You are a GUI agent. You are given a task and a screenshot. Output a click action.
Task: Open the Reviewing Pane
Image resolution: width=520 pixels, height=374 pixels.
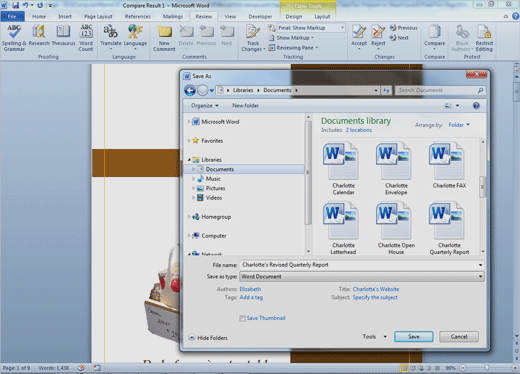pos(293,48)
